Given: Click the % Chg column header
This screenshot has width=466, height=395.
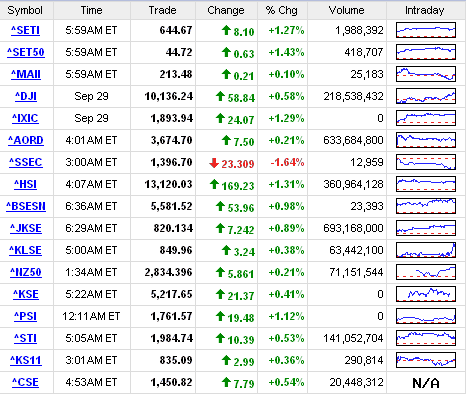Looking at the screenshot, I should tap(282, 10).
